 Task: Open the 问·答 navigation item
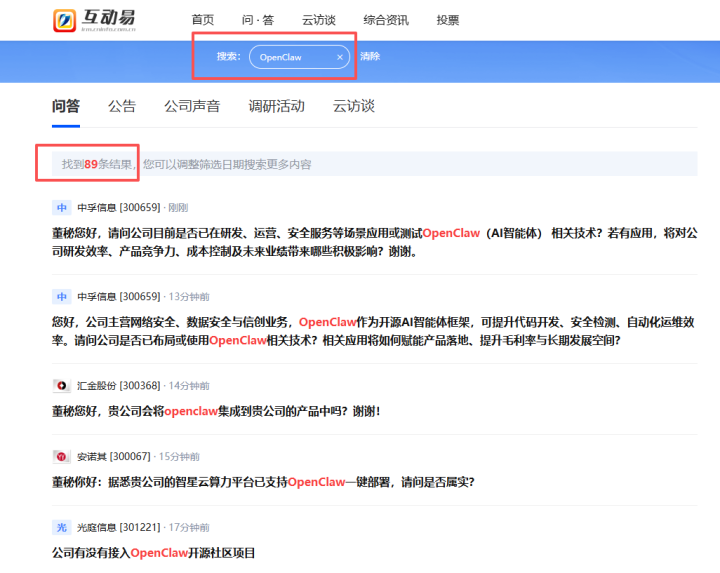[256, 20]
